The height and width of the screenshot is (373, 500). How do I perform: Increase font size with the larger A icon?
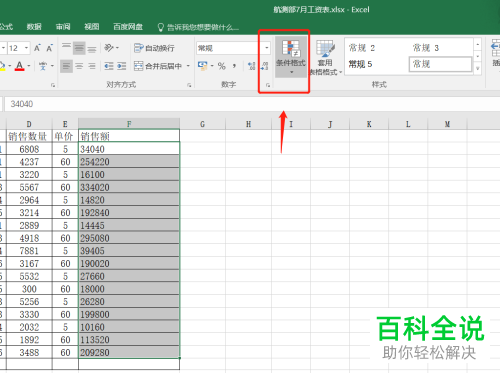37,48
